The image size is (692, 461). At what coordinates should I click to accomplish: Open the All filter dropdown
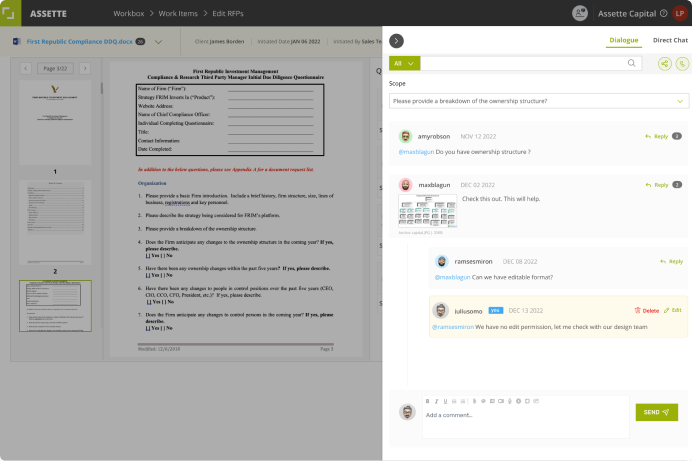click(x=404, y=64)
